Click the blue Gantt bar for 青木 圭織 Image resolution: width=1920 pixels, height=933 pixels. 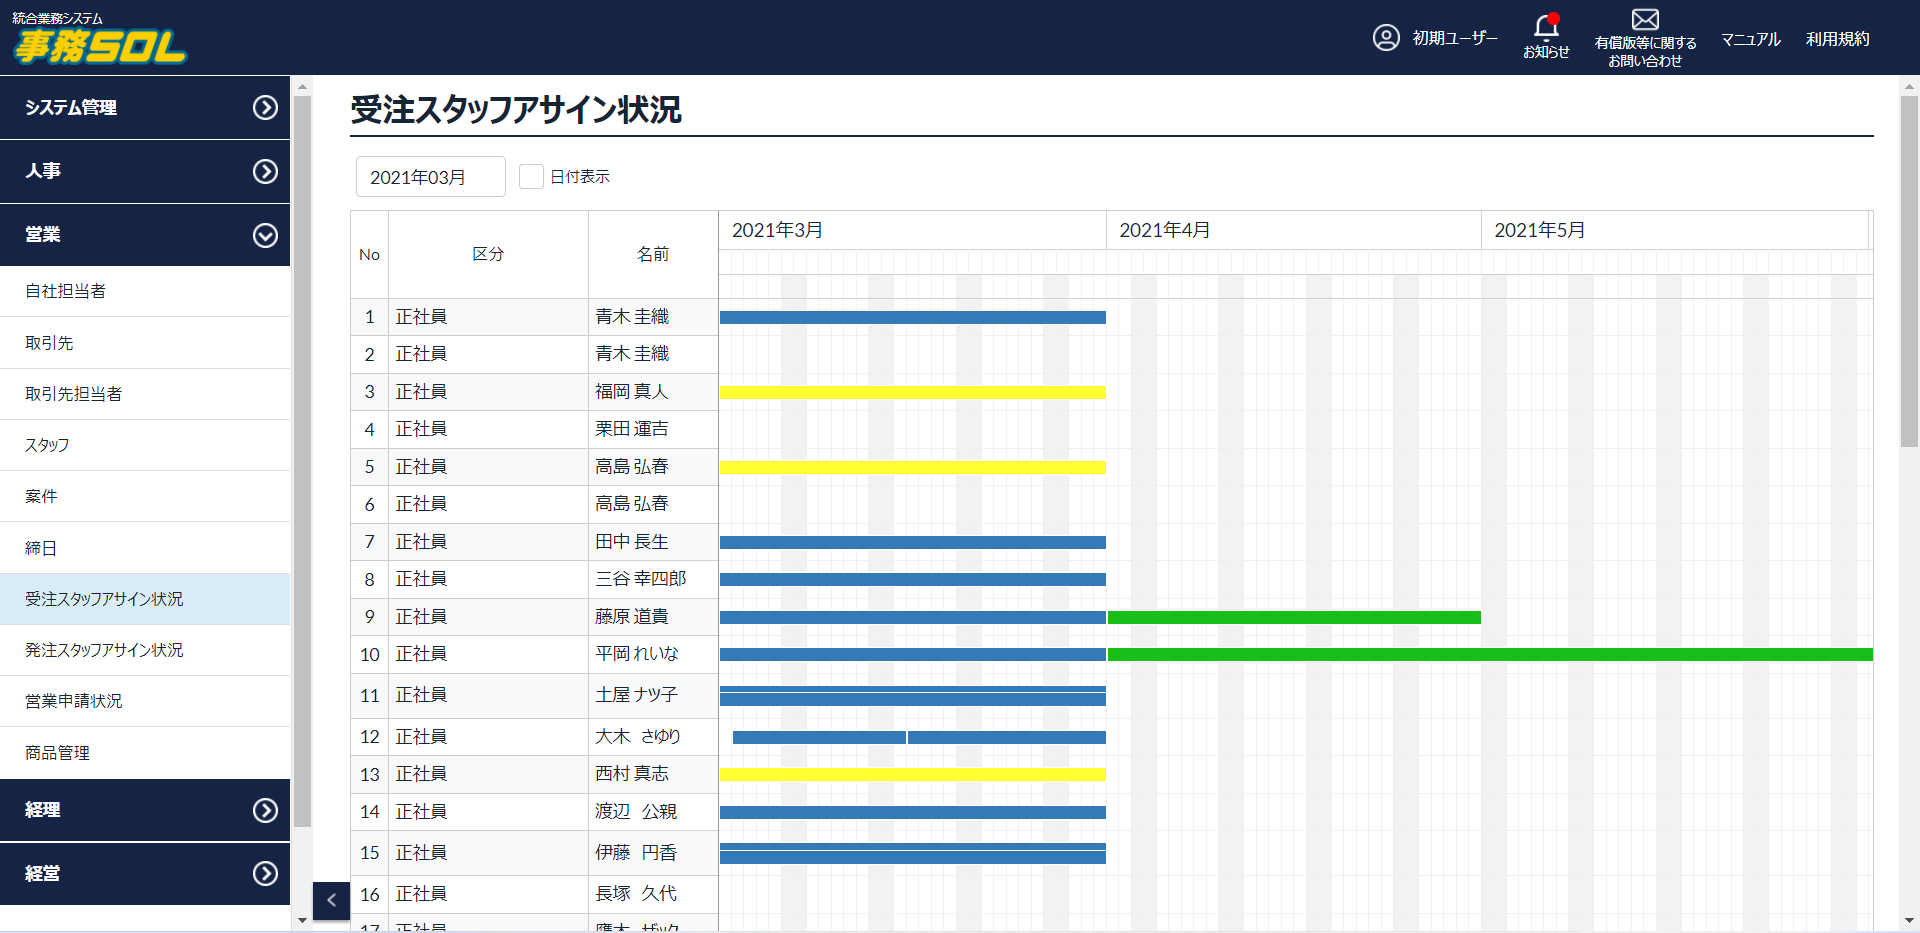point(912,316)
